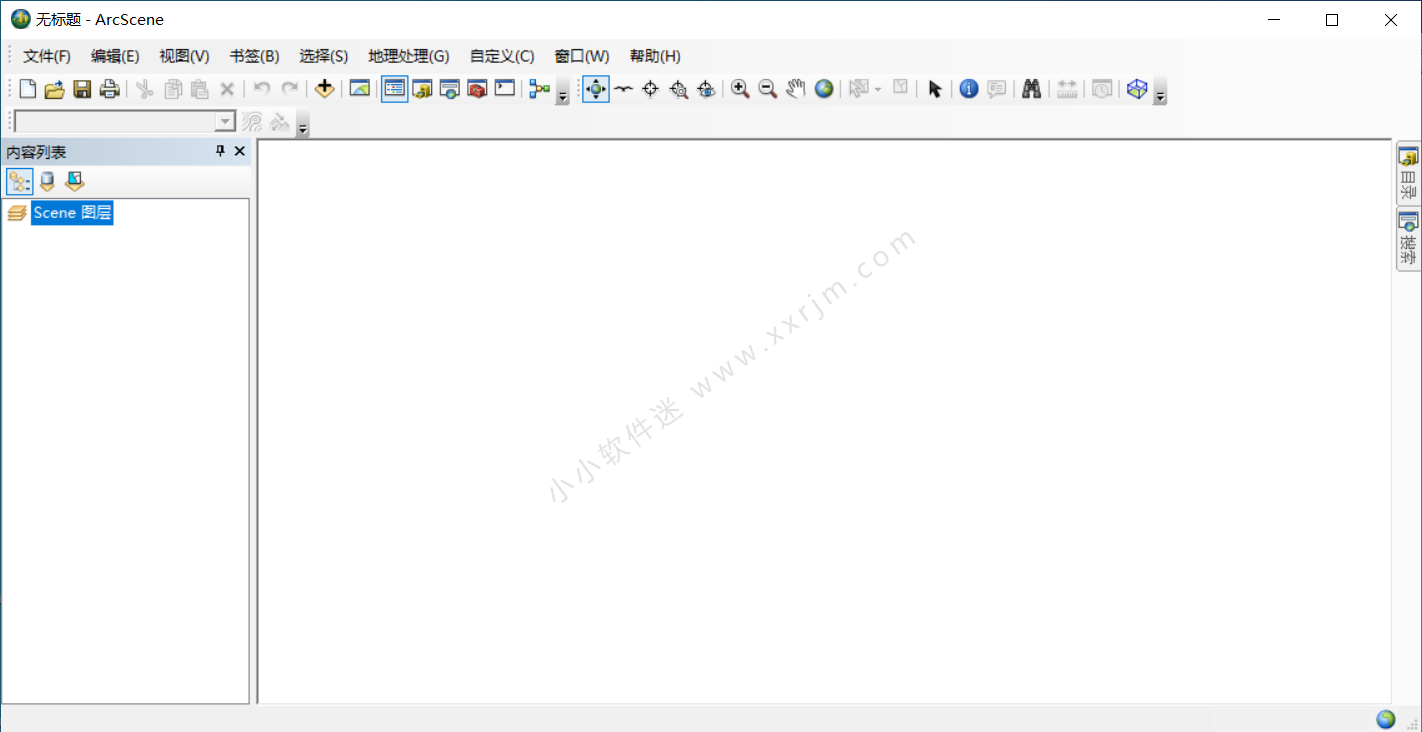Expand the standard toolbar options arrow
The width and height of the screenshot is (1422, 732).
[x=563, y=96]
